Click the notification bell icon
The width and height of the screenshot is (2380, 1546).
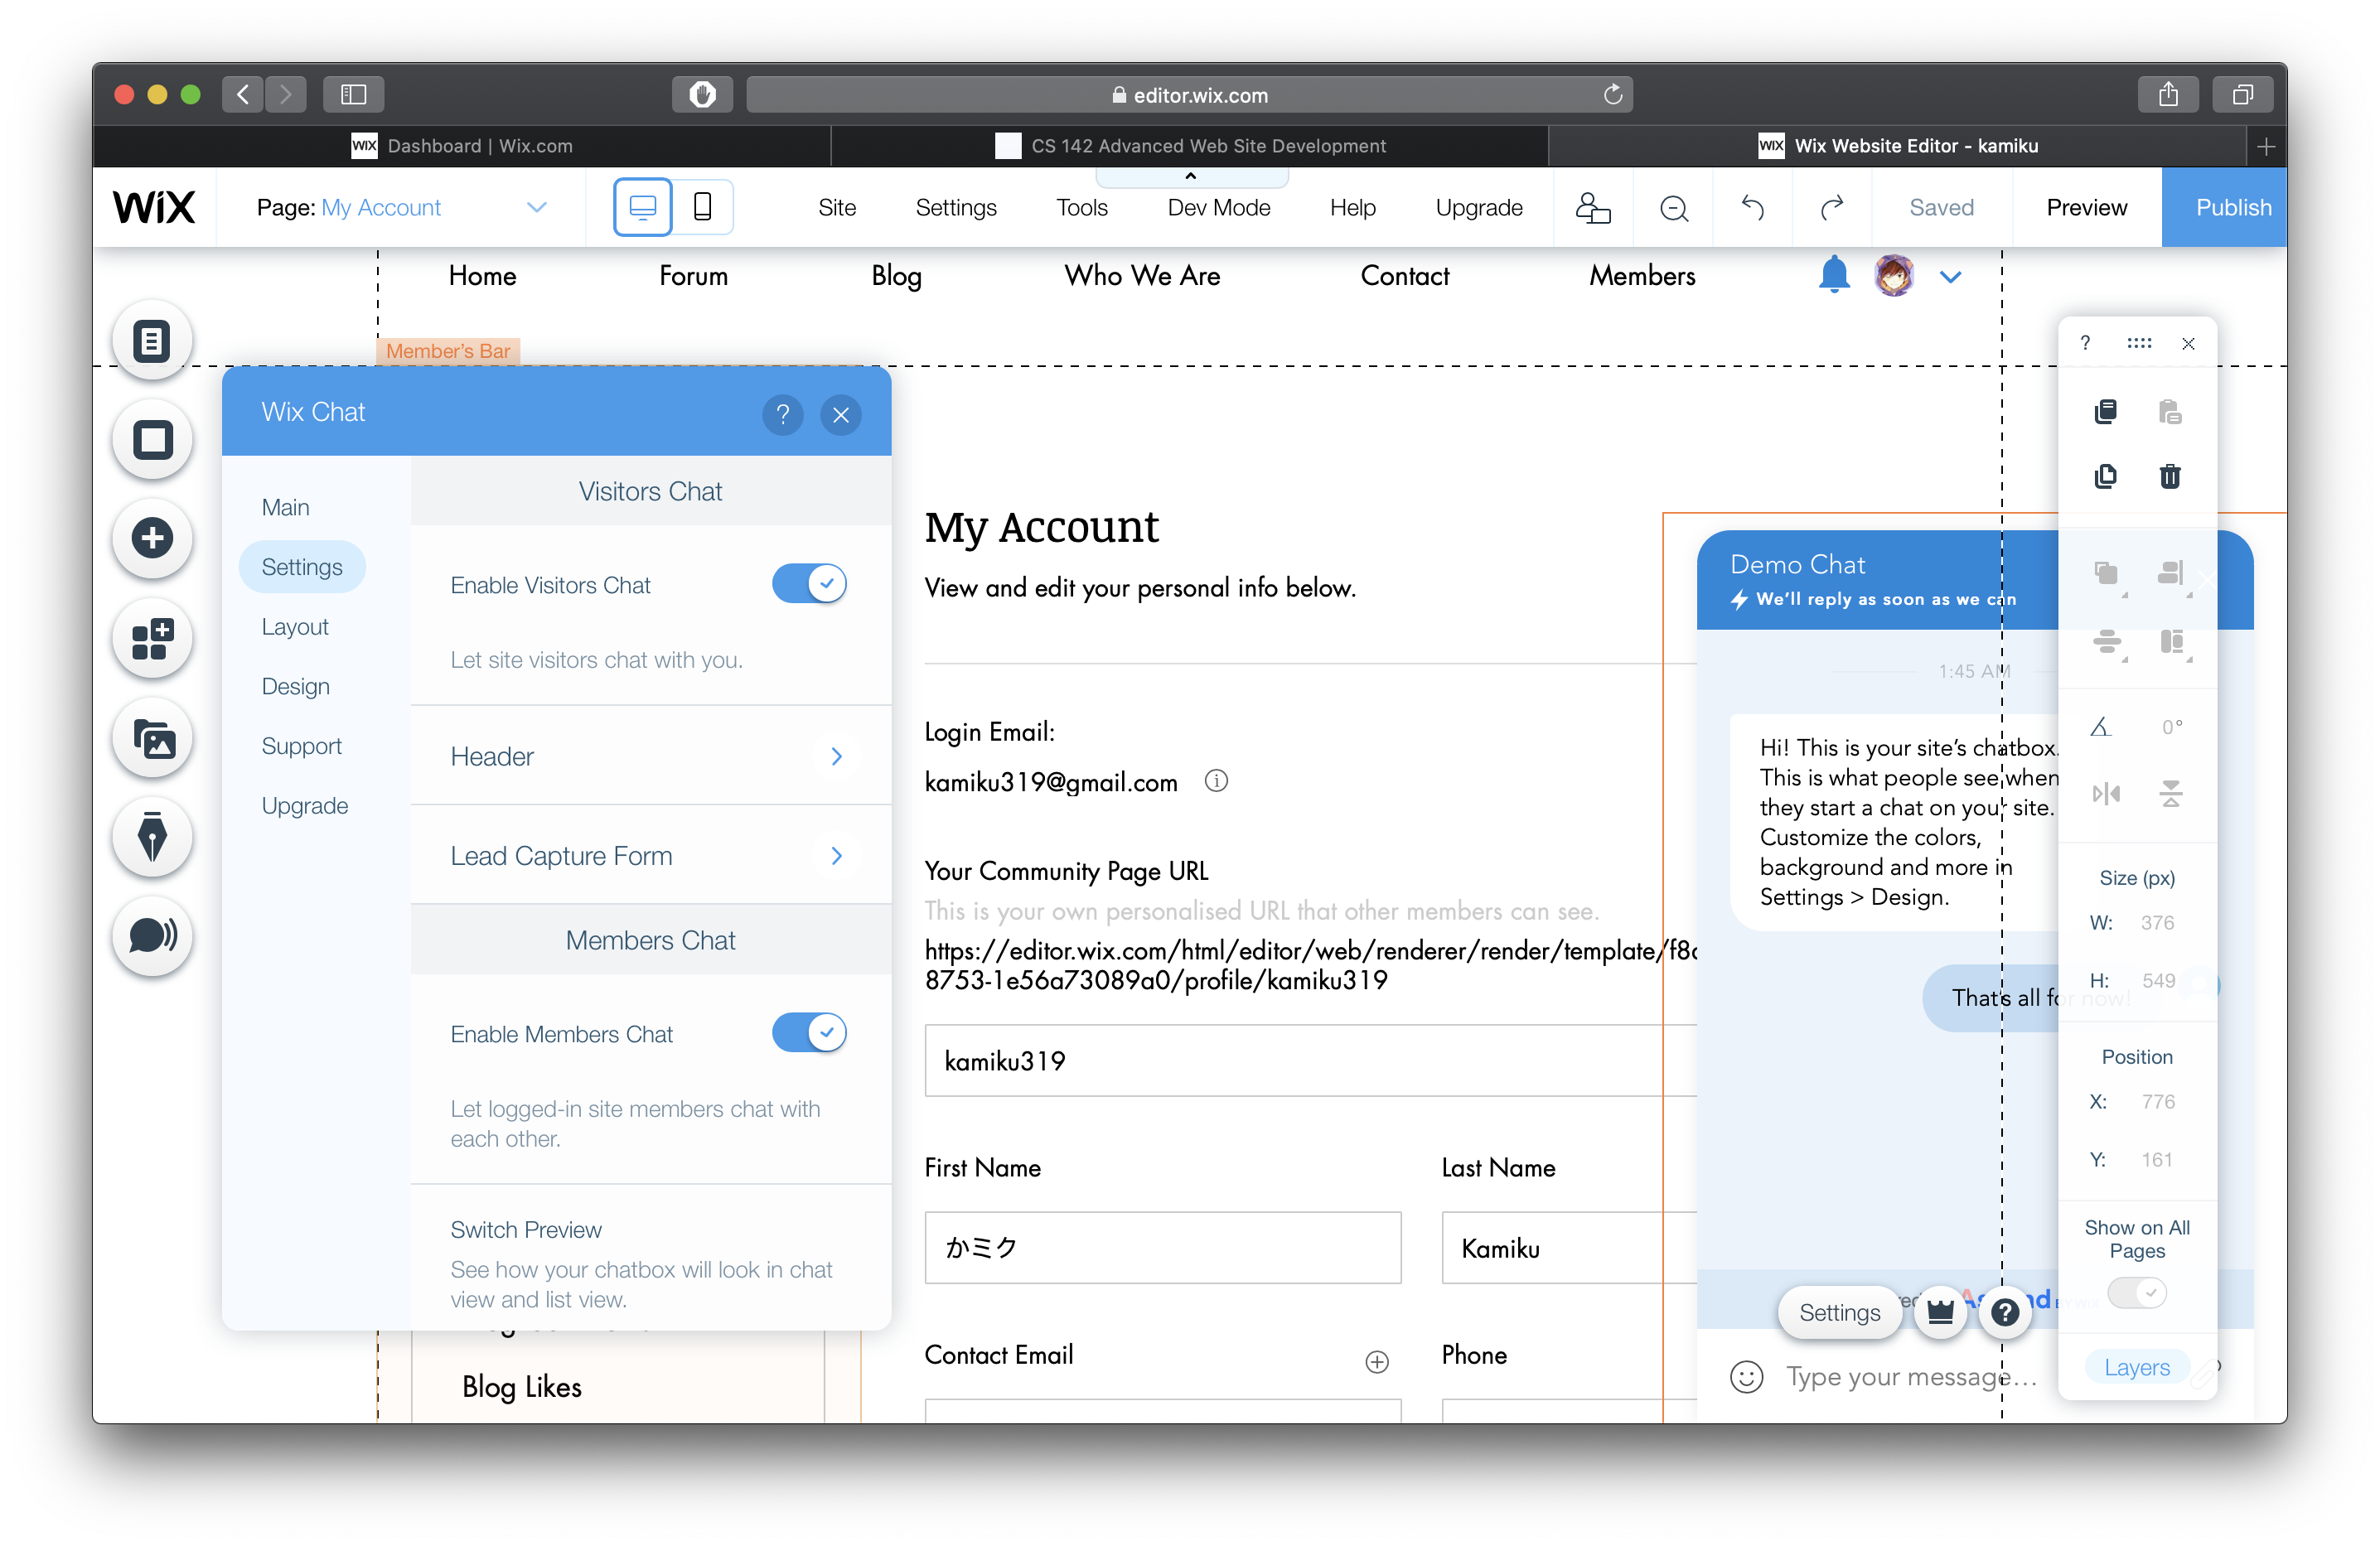(1833, 274)
